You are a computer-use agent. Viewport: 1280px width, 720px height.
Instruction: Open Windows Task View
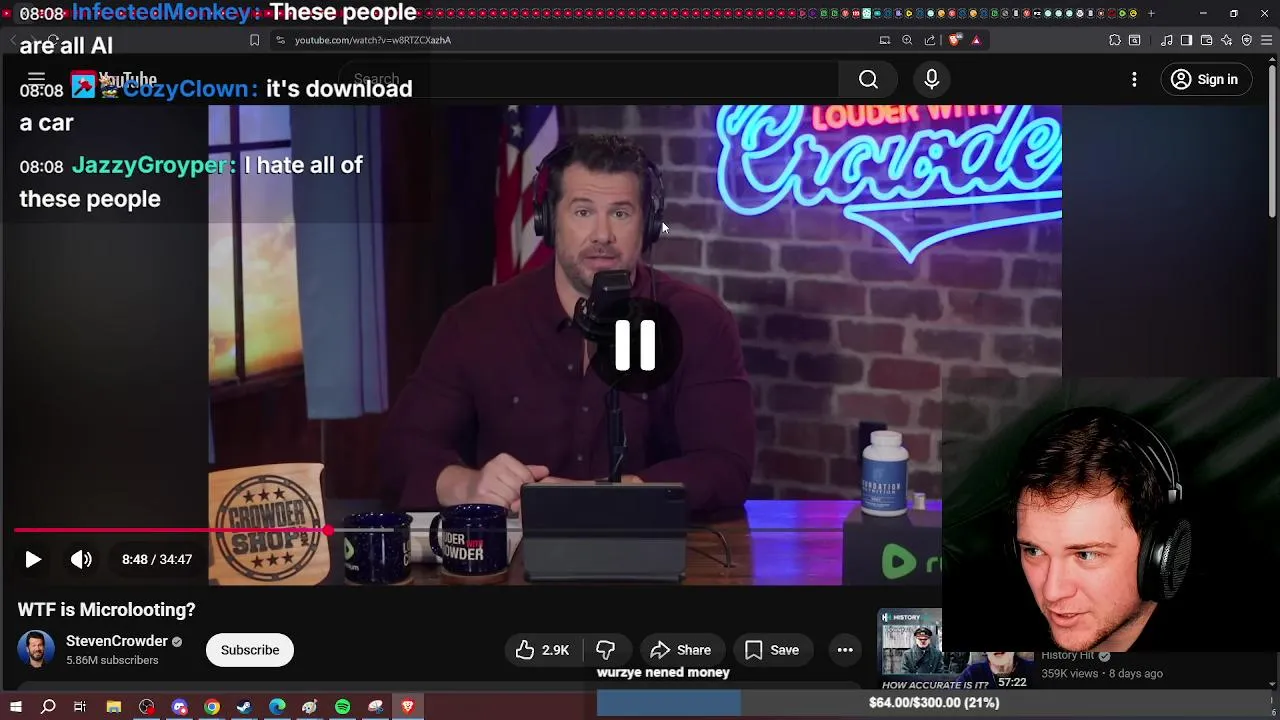(80, 707)
